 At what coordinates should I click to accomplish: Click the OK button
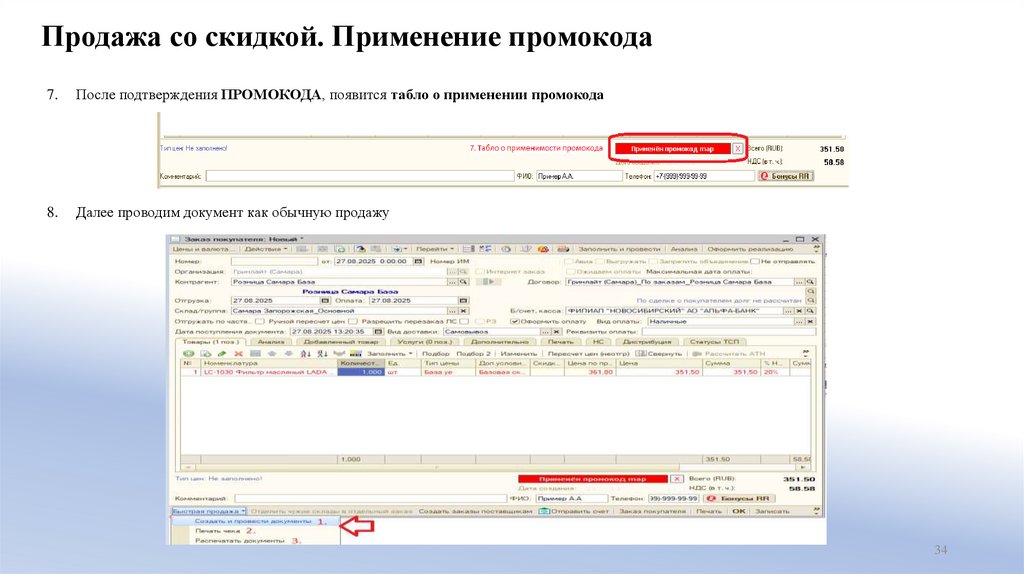tap(739, 511)
